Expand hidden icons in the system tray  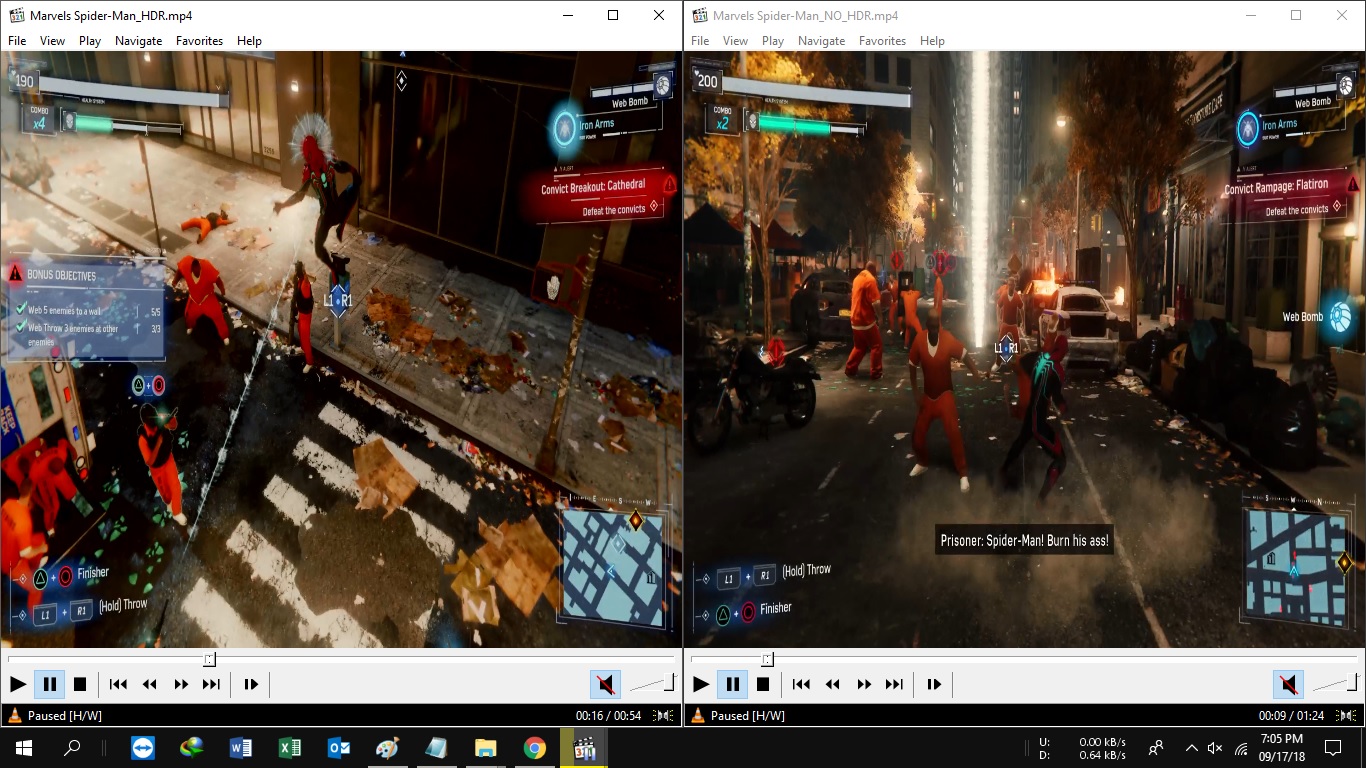[1191, 747]
